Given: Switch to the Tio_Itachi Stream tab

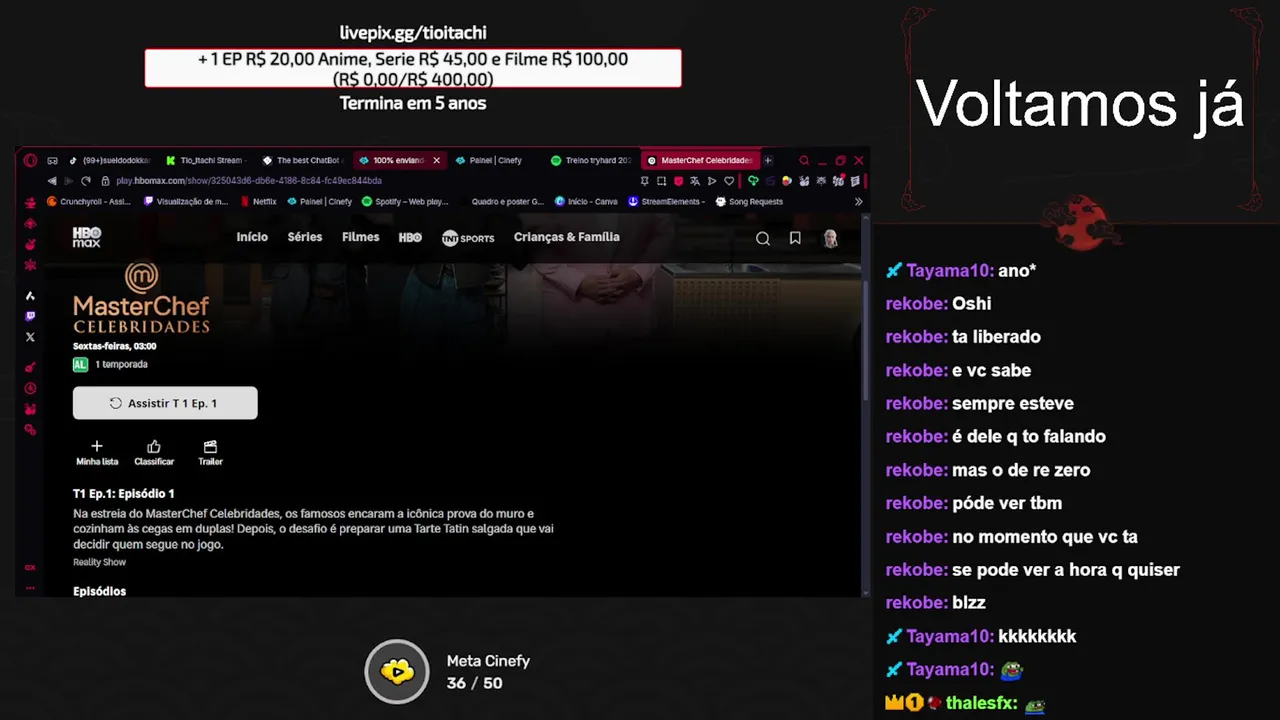Looking at the screenshot, I should click(204, 160).
